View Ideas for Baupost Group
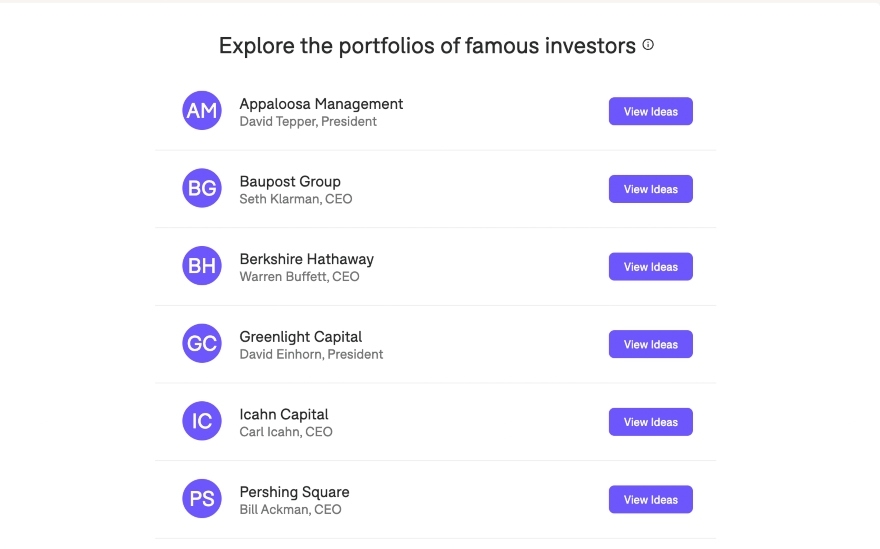 pos(650,189)
